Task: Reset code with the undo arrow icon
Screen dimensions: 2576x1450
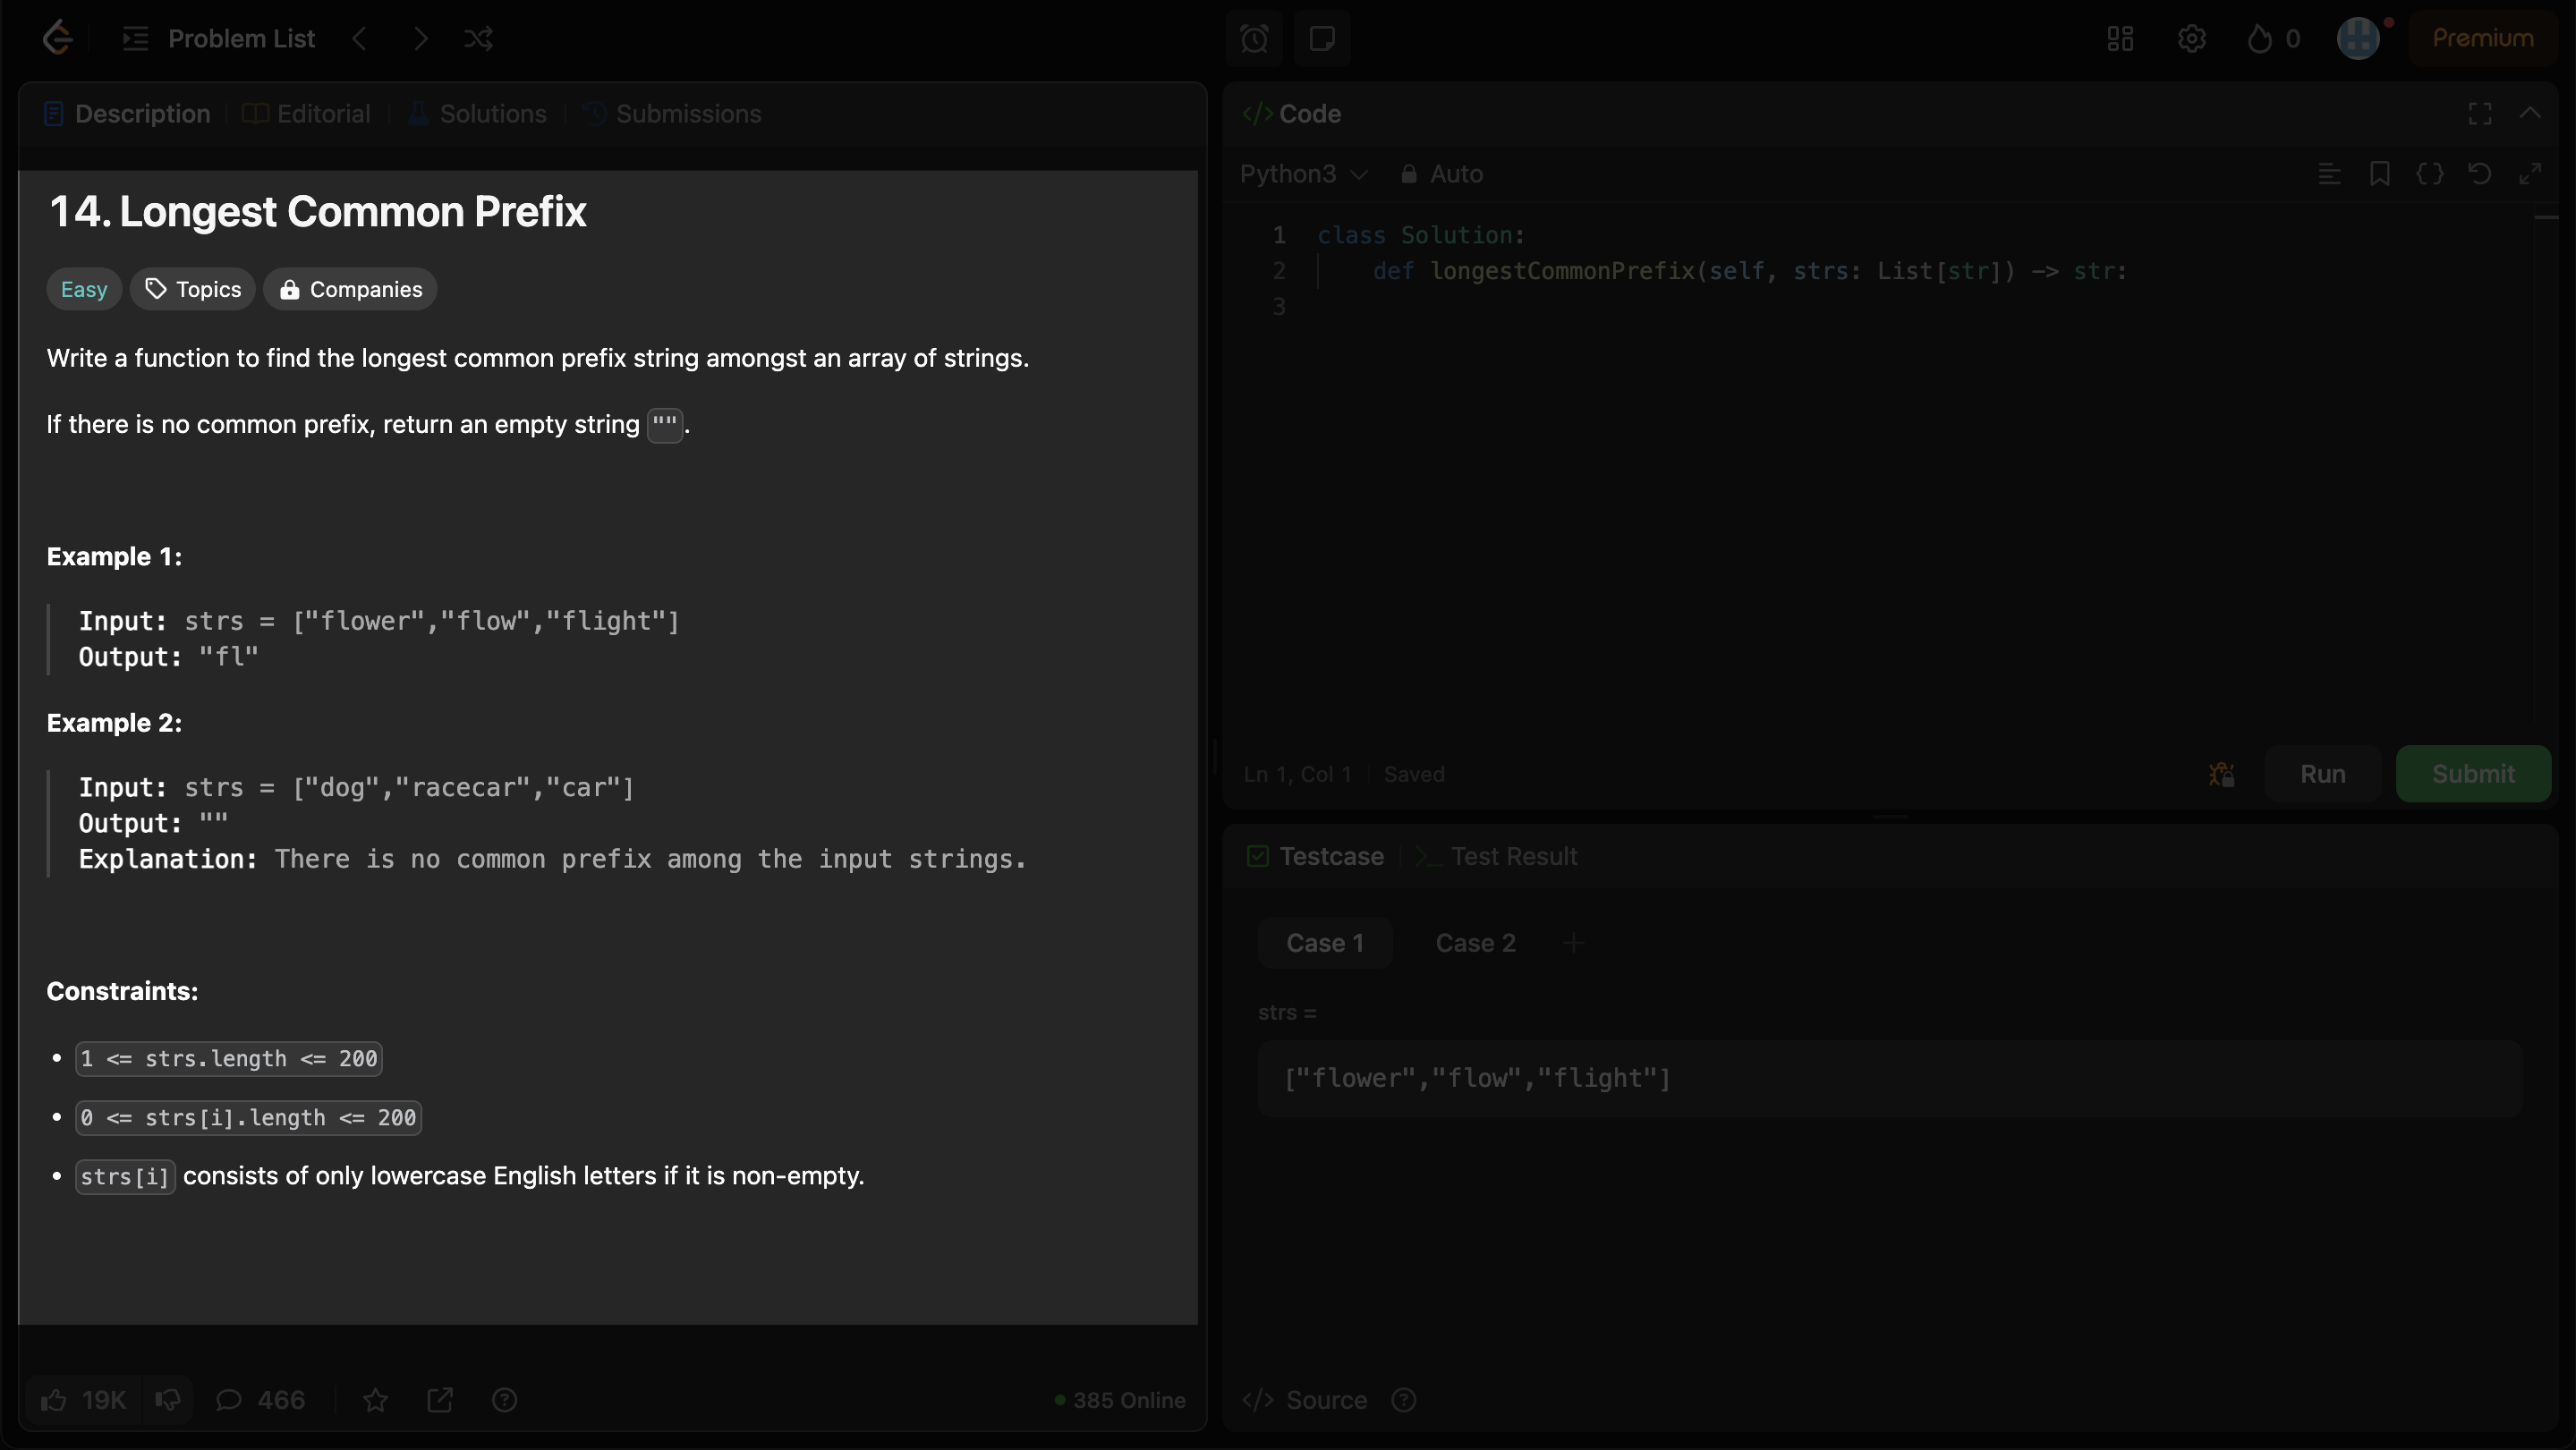Action: click(x=2479, y=174)
